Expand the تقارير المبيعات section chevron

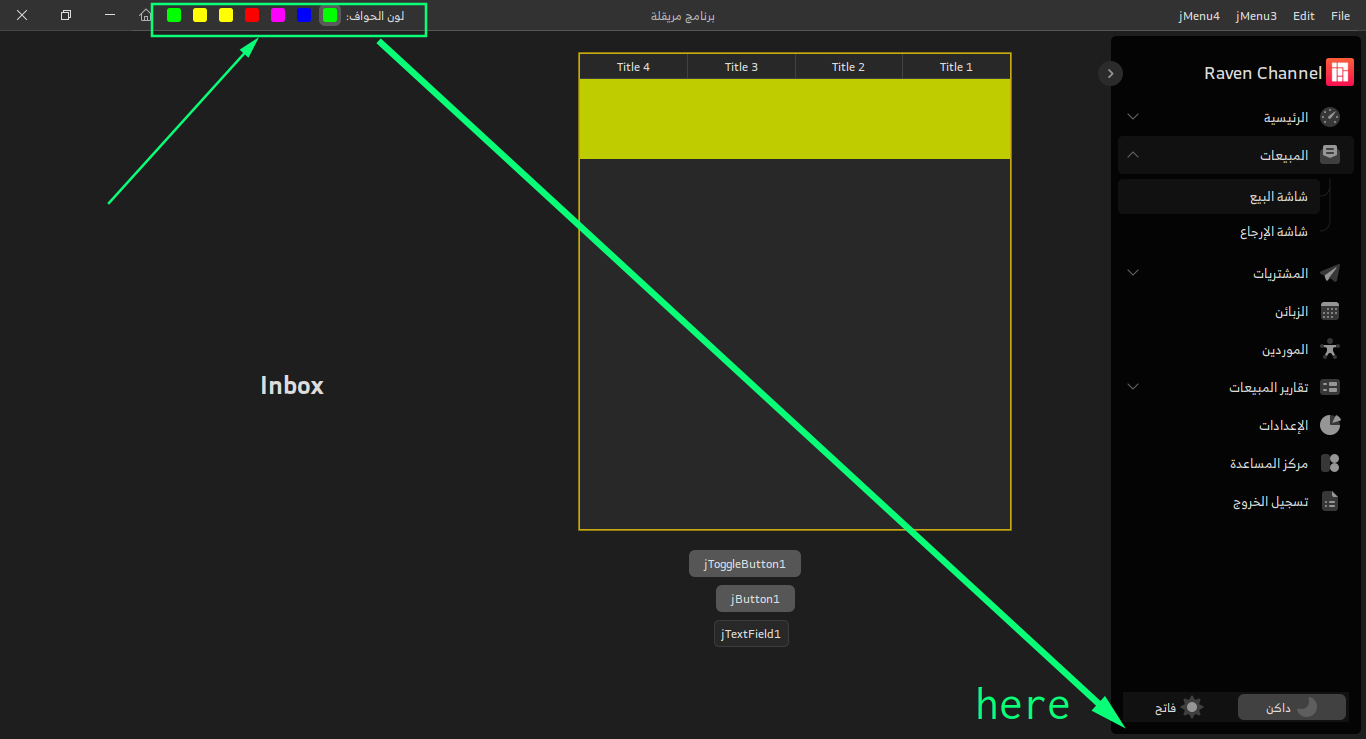click(1133, 386)
